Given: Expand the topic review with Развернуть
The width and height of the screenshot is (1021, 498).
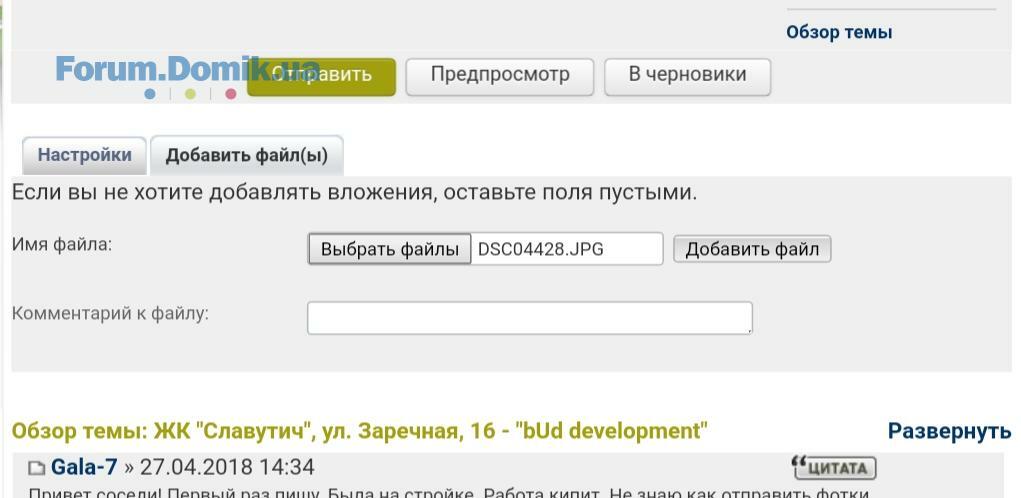Looking at the screenshot, I should click(x=949, y=431).
